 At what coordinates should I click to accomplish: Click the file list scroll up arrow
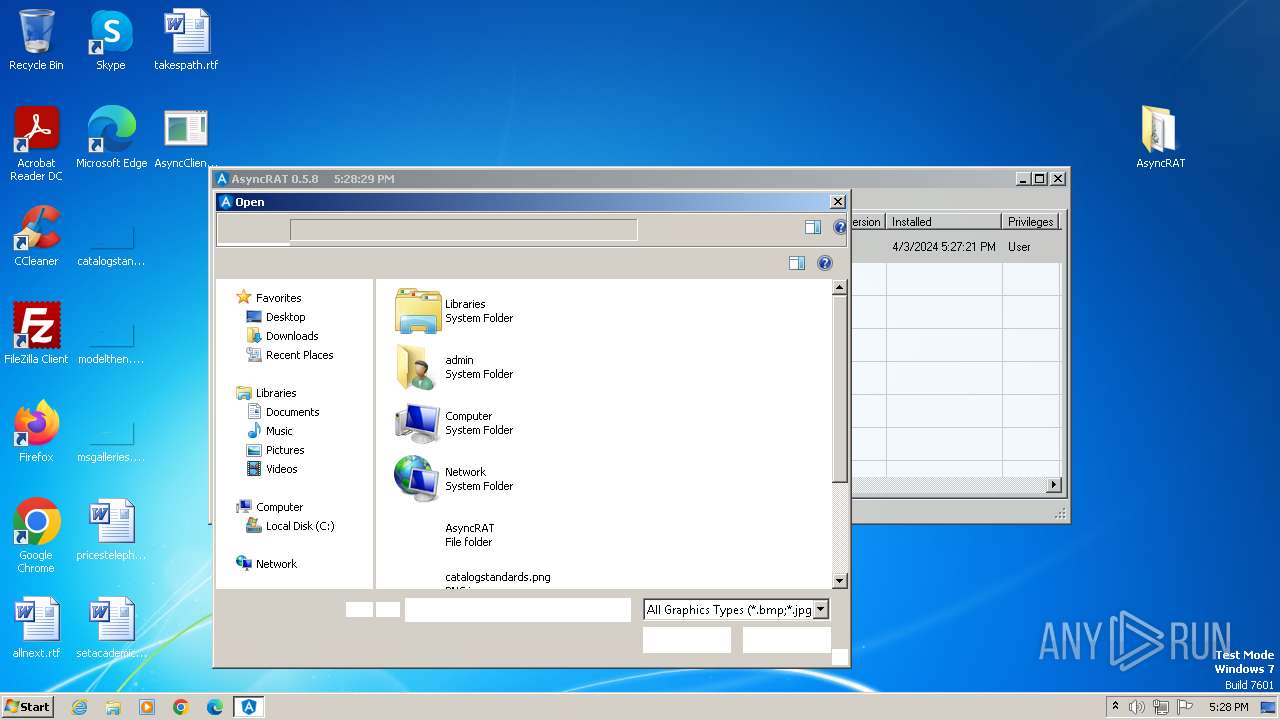(x=839, y=288)
